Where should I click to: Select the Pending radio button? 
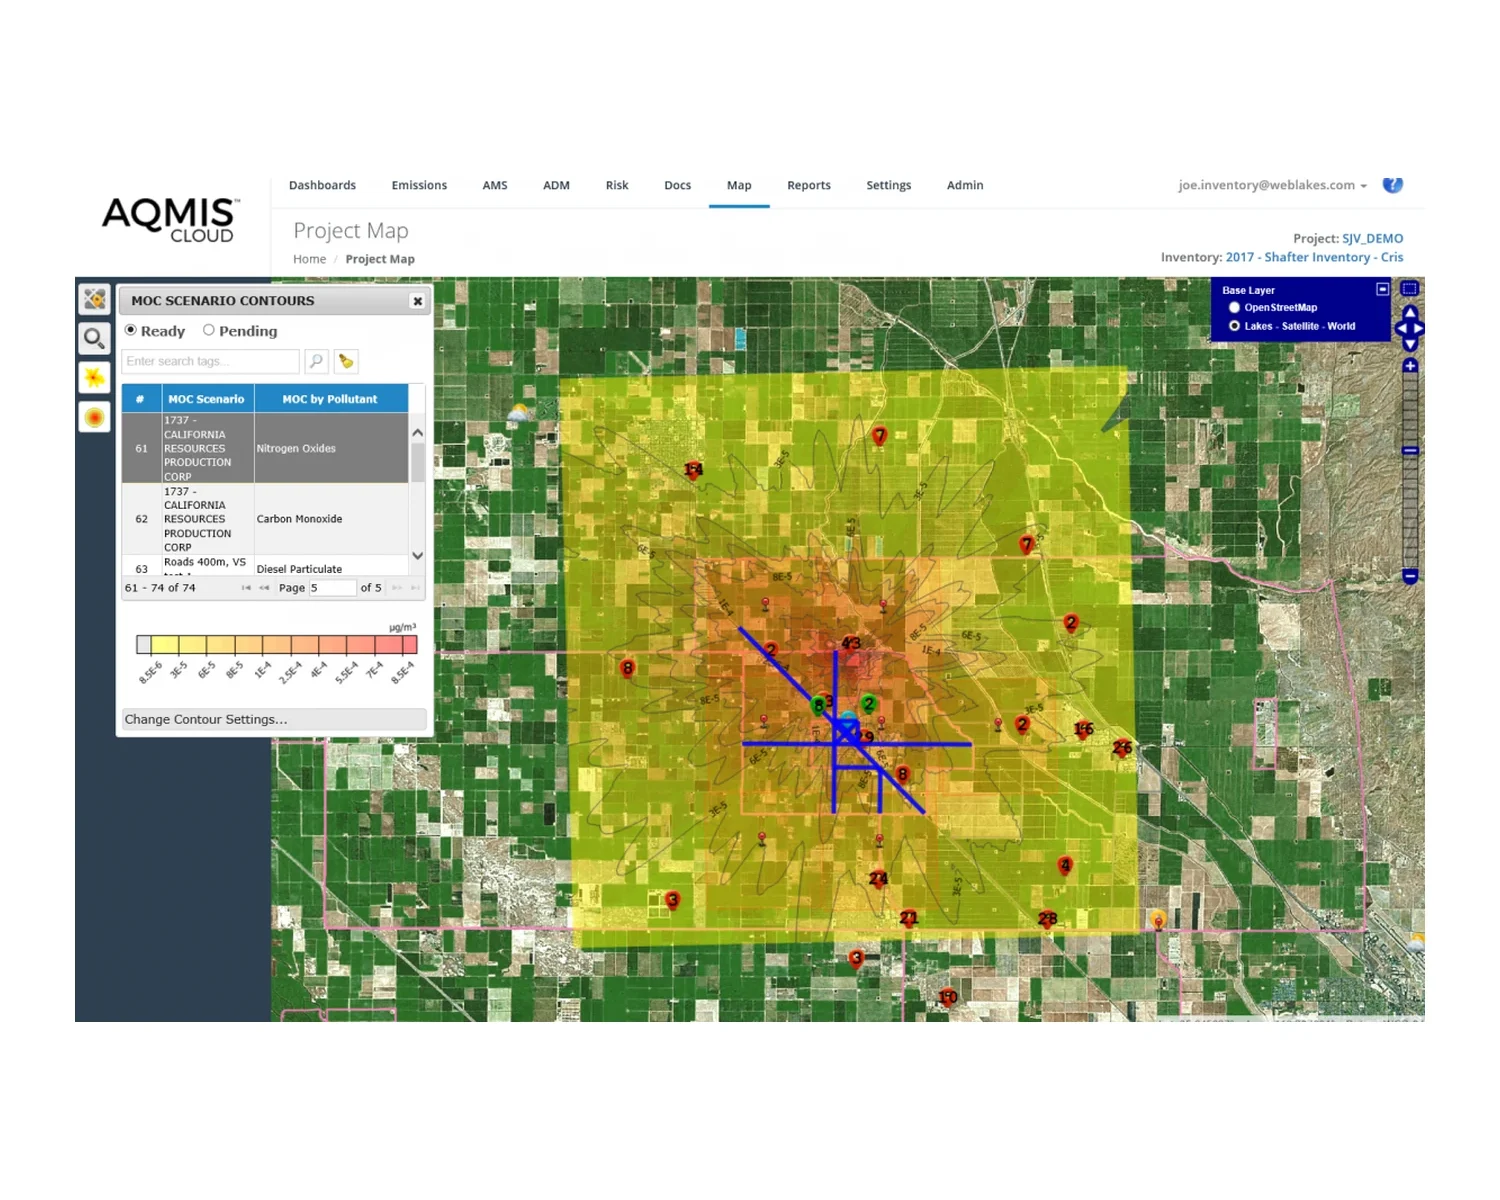tap(208, 330)
